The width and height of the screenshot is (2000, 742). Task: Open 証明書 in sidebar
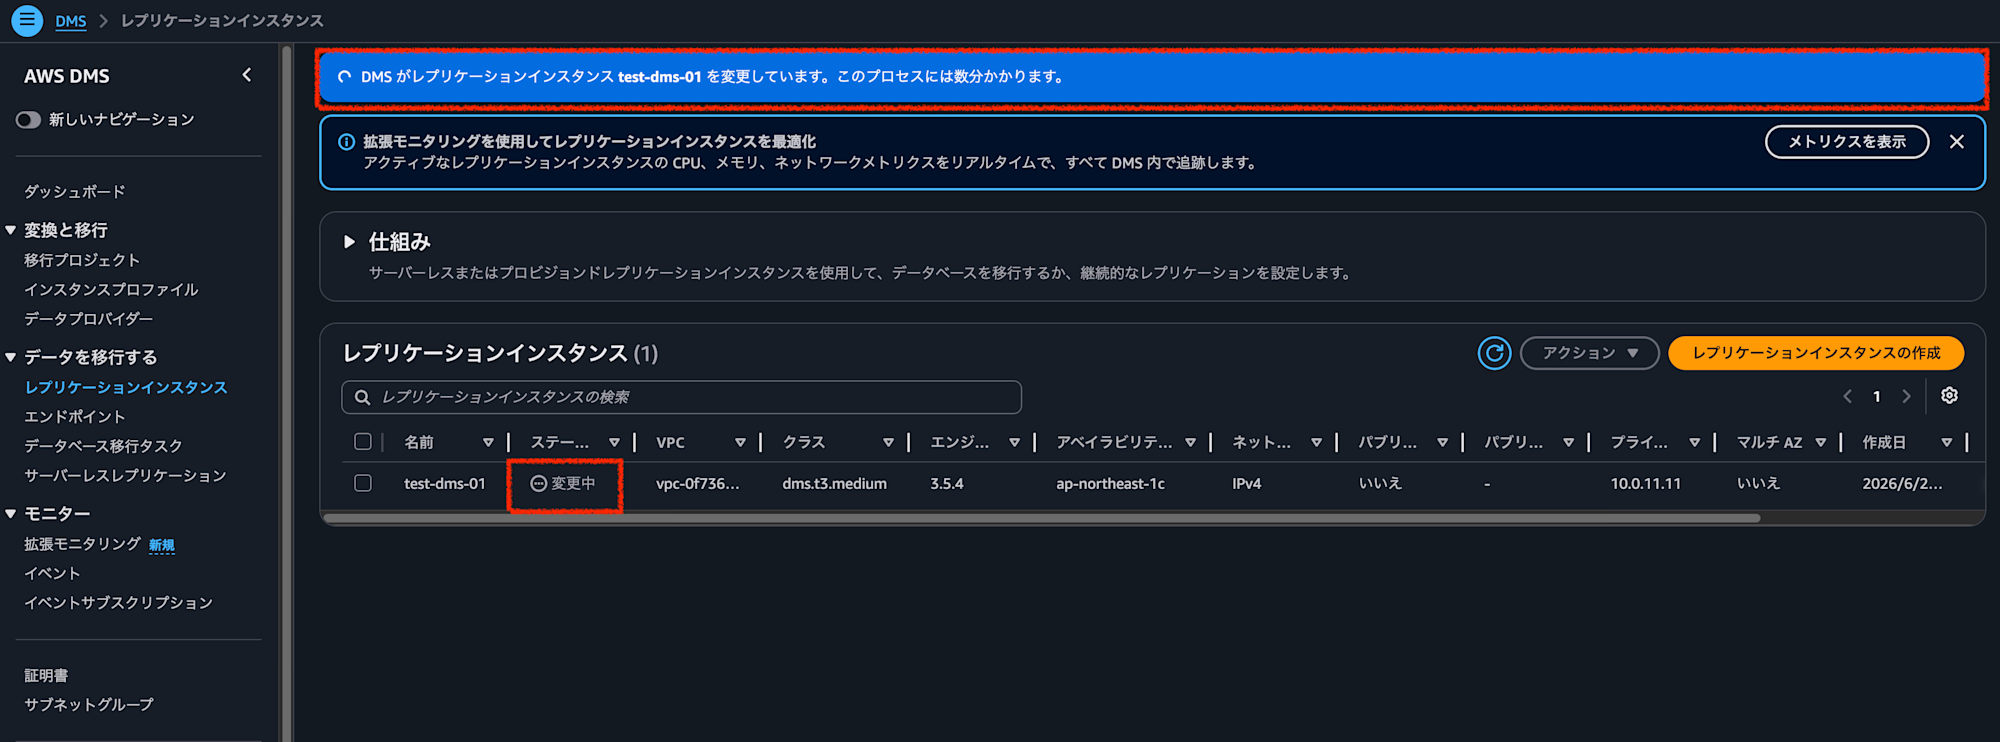click(46, 676)
